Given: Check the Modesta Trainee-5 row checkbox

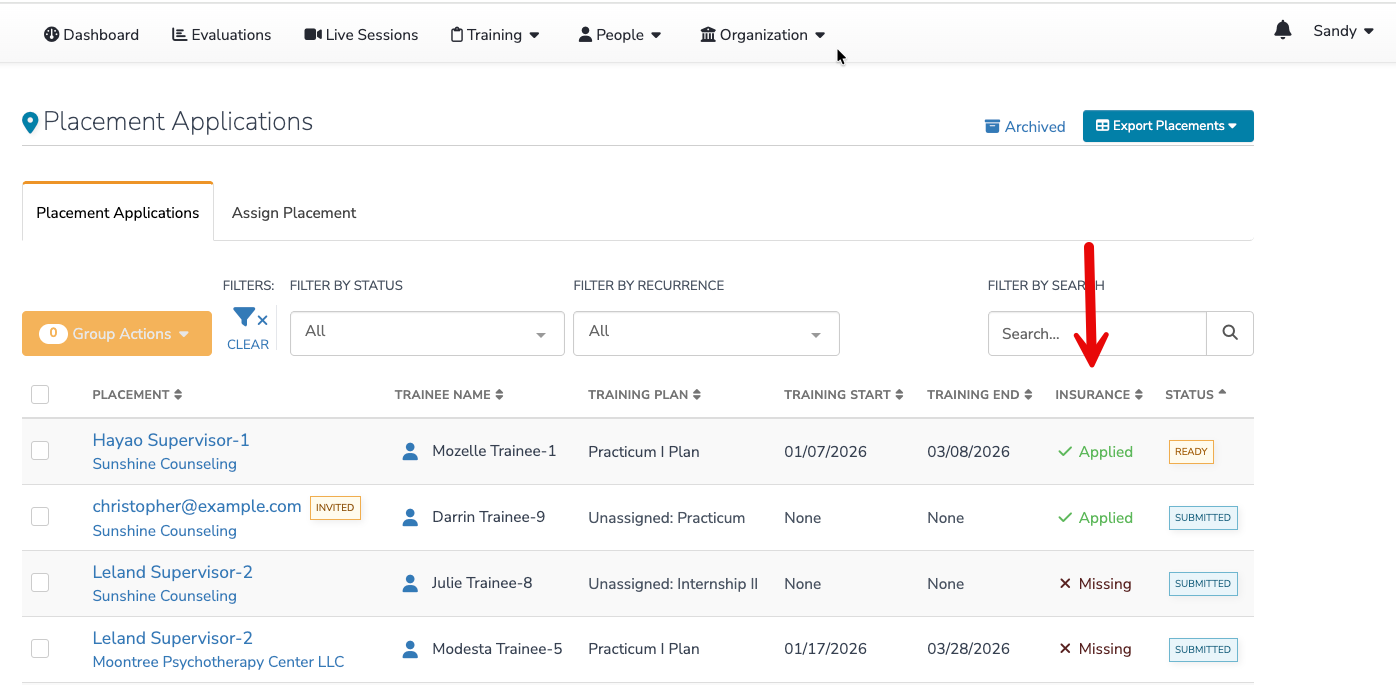Looking at the screenshot, I should (40, 649).
